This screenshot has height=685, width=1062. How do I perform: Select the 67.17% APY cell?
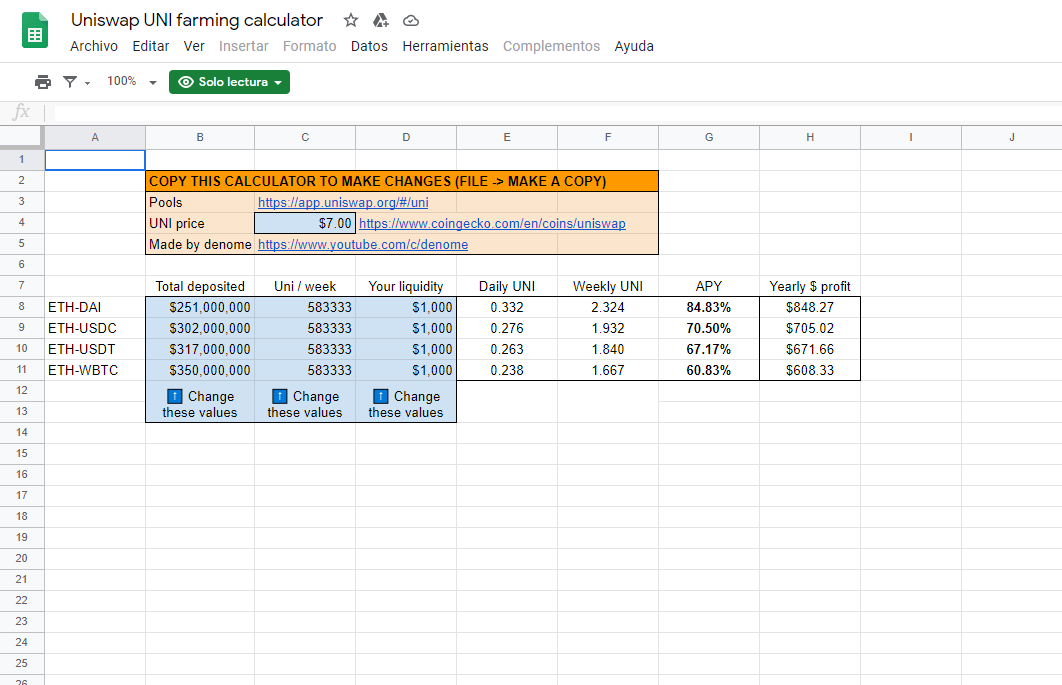[708, 349]
